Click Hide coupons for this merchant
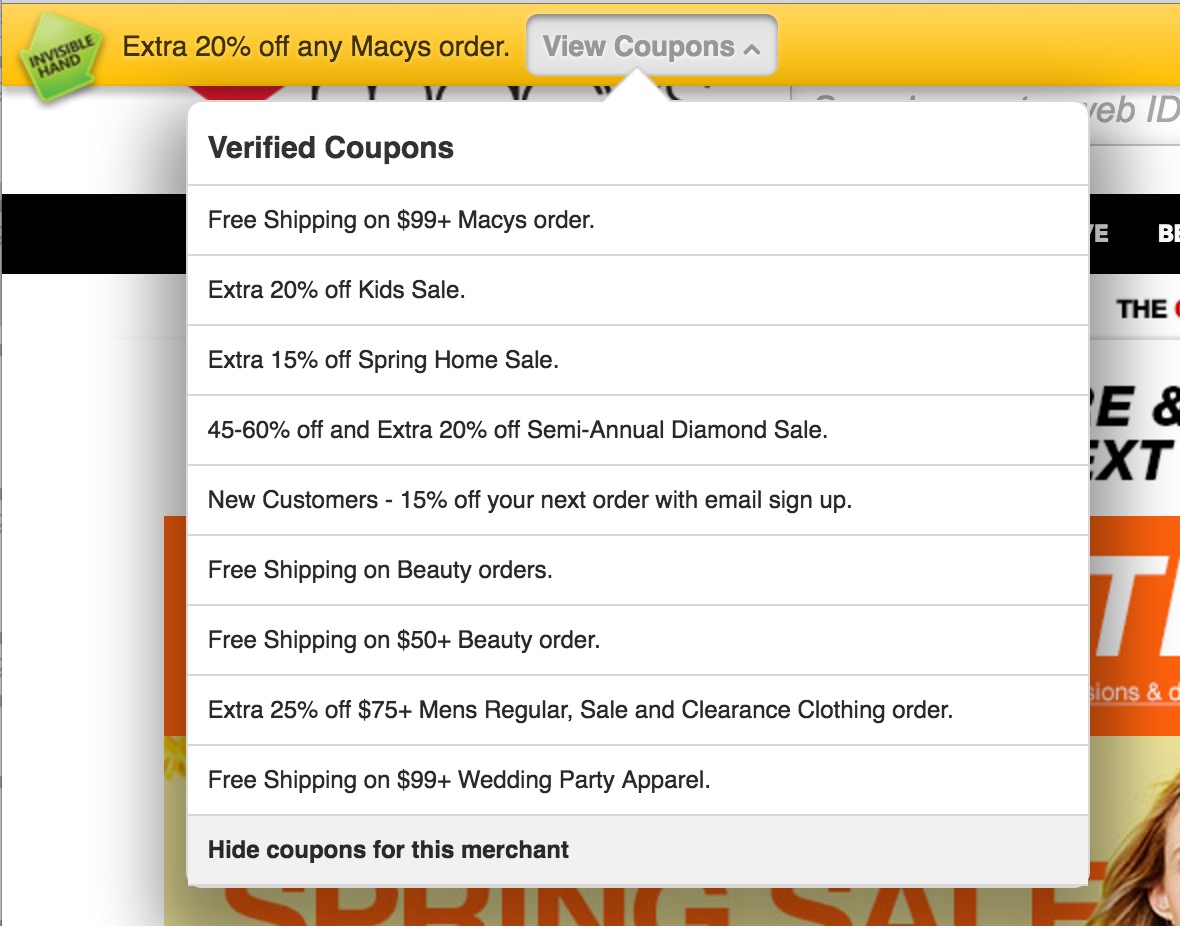The image size is (1180, 926). (388, 850)
